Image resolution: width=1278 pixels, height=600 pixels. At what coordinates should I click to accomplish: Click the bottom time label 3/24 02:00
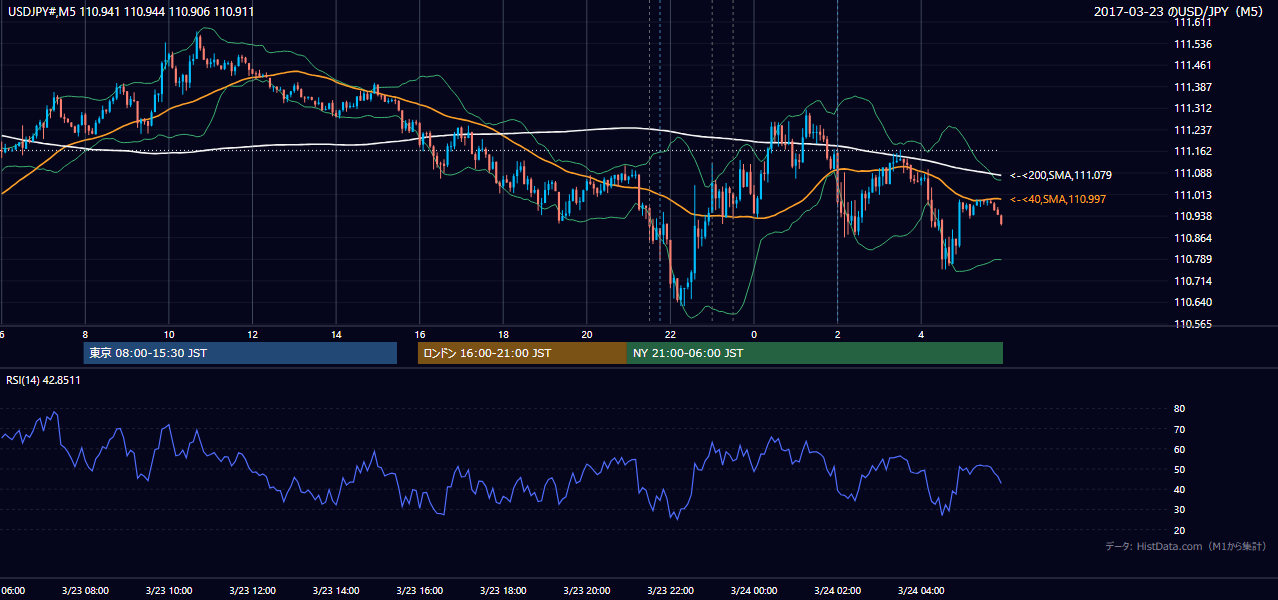click(x=837, y=590)
